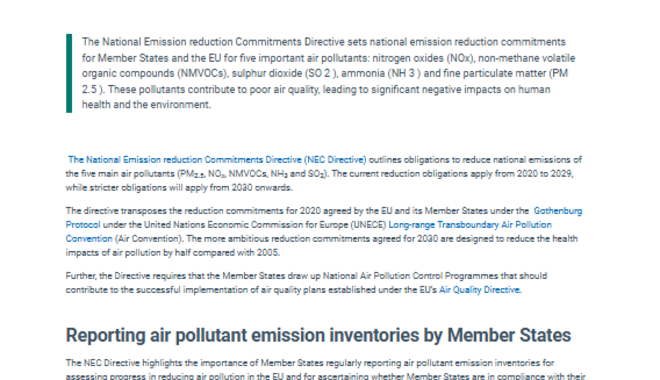Image resolution: width=660 pixels, height=380 pixels.
Task: Click the 'Convention' link before (Air Convention)
Action: click(89, 239)
